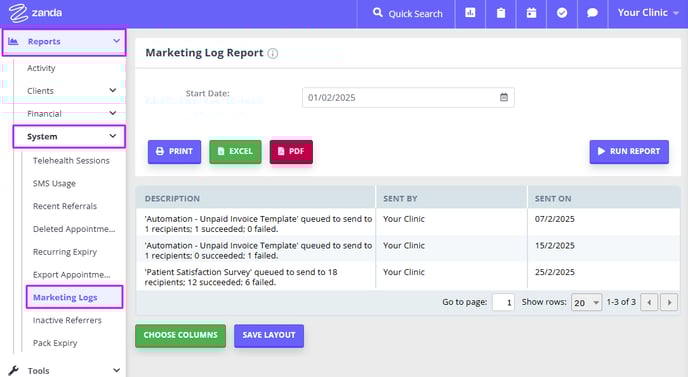Open the Start Date calendar picker icon
The height and width of the screenshot is (377, 688).
504,97
